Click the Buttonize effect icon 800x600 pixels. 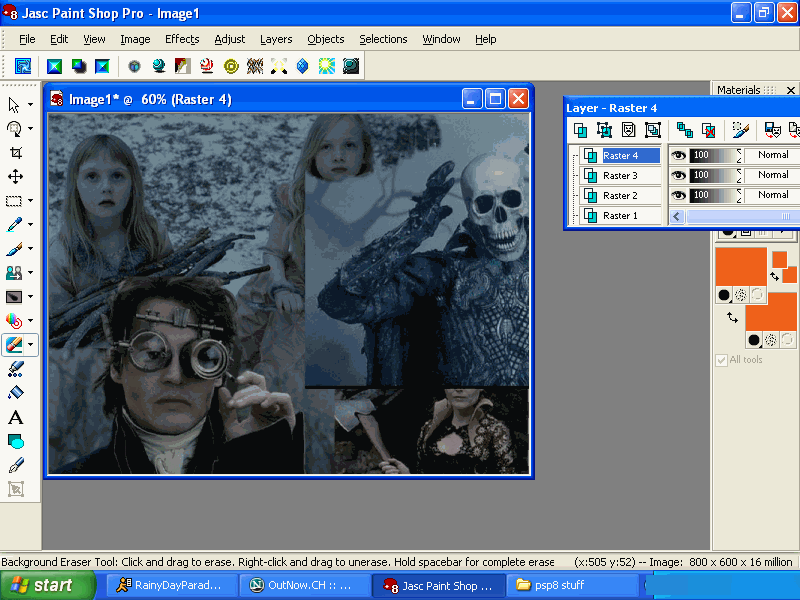tap(54, 66)
